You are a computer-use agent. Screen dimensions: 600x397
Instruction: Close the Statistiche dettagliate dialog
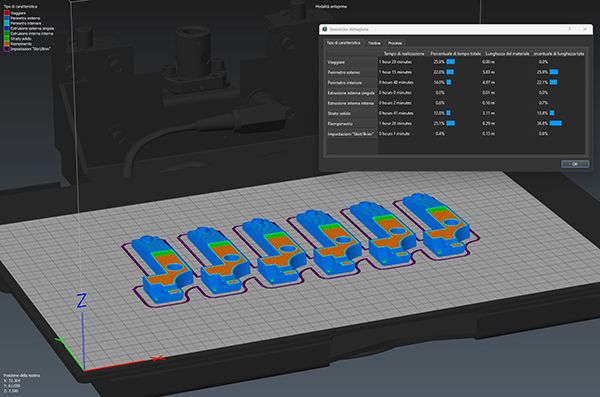point(585,29)
